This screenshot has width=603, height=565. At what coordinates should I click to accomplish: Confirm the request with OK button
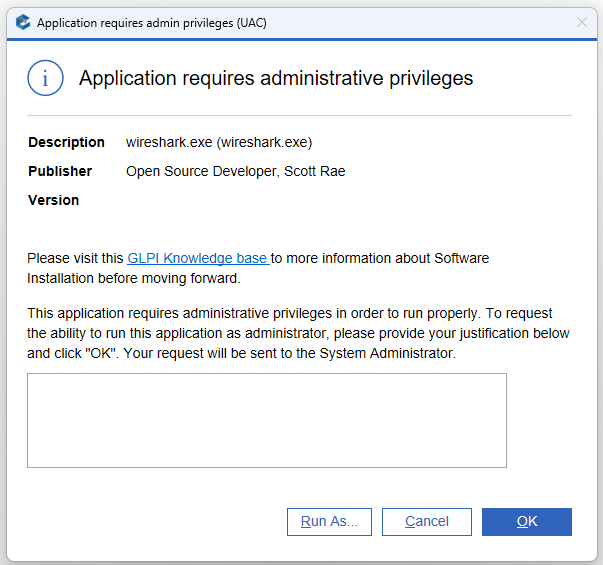[x=527, y=522]
